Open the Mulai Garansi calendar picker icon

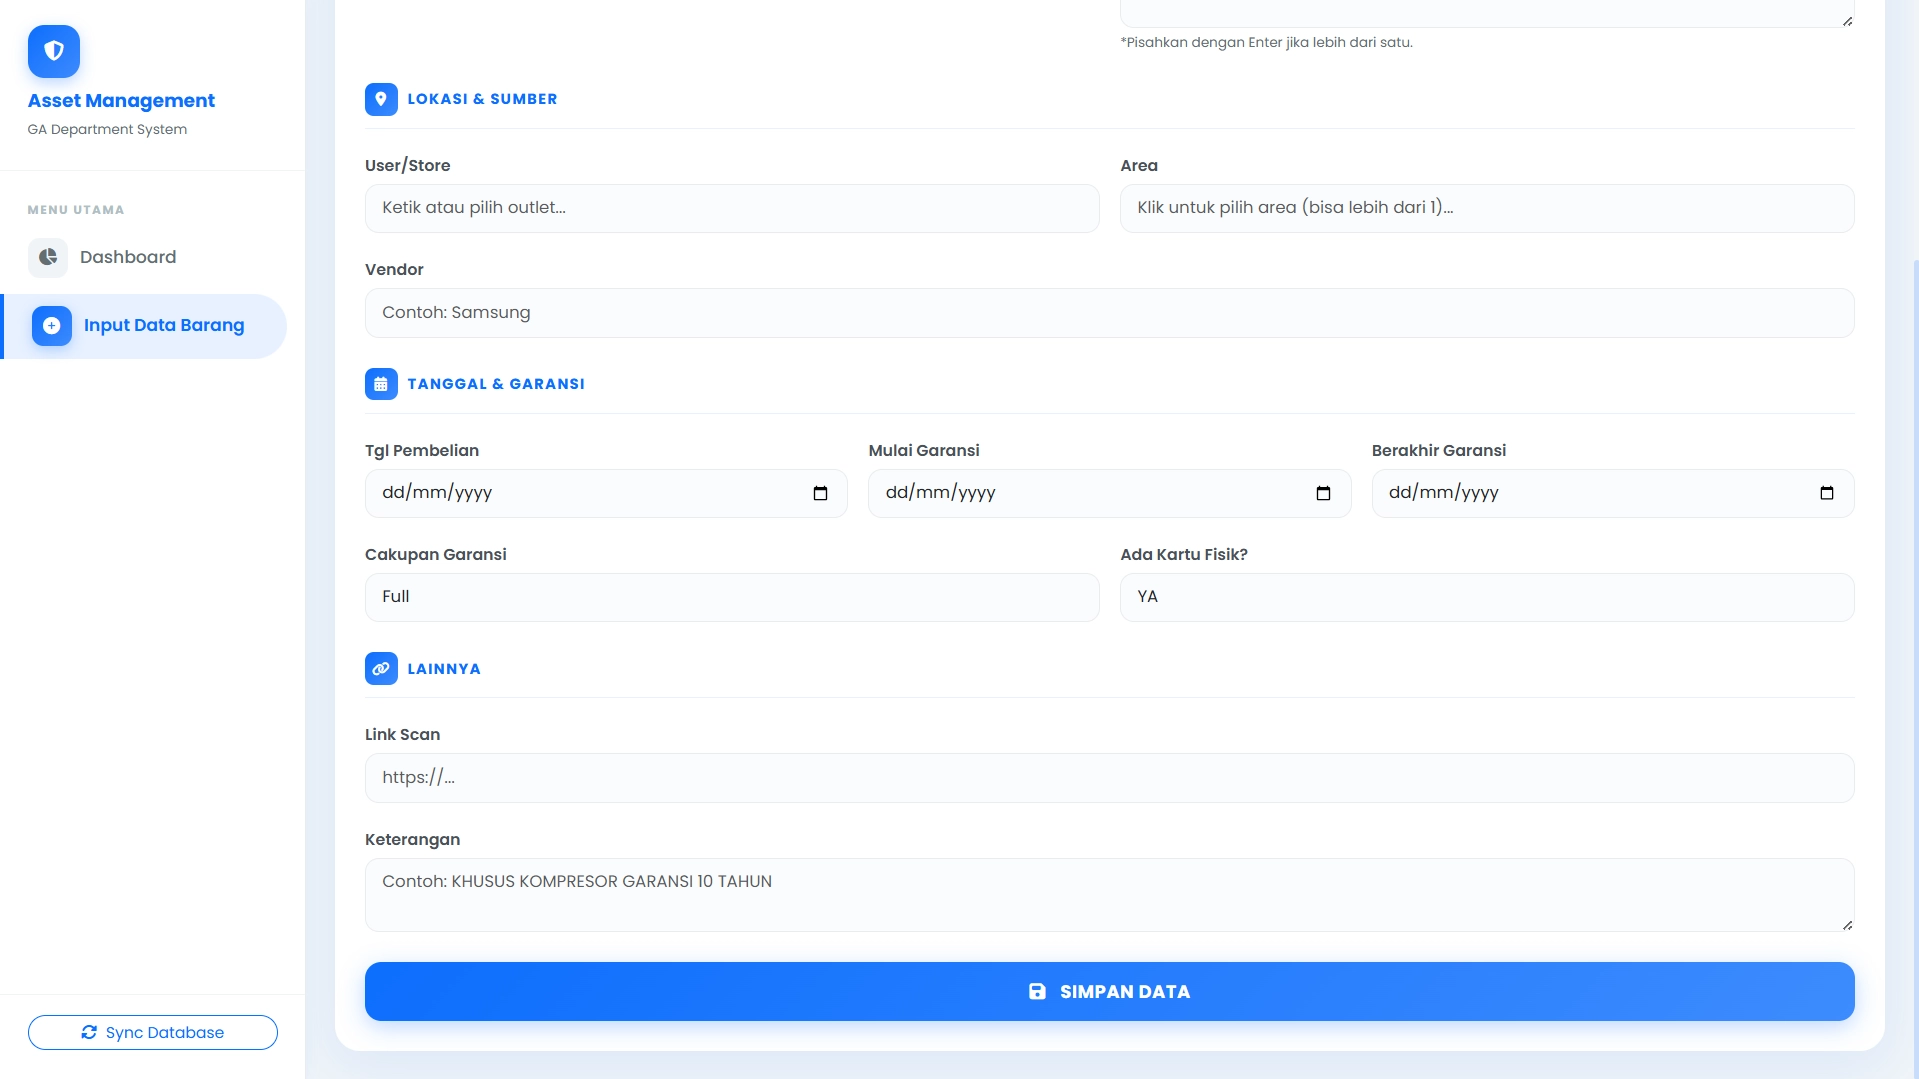pyautogui.click(x=1323, y=493)
